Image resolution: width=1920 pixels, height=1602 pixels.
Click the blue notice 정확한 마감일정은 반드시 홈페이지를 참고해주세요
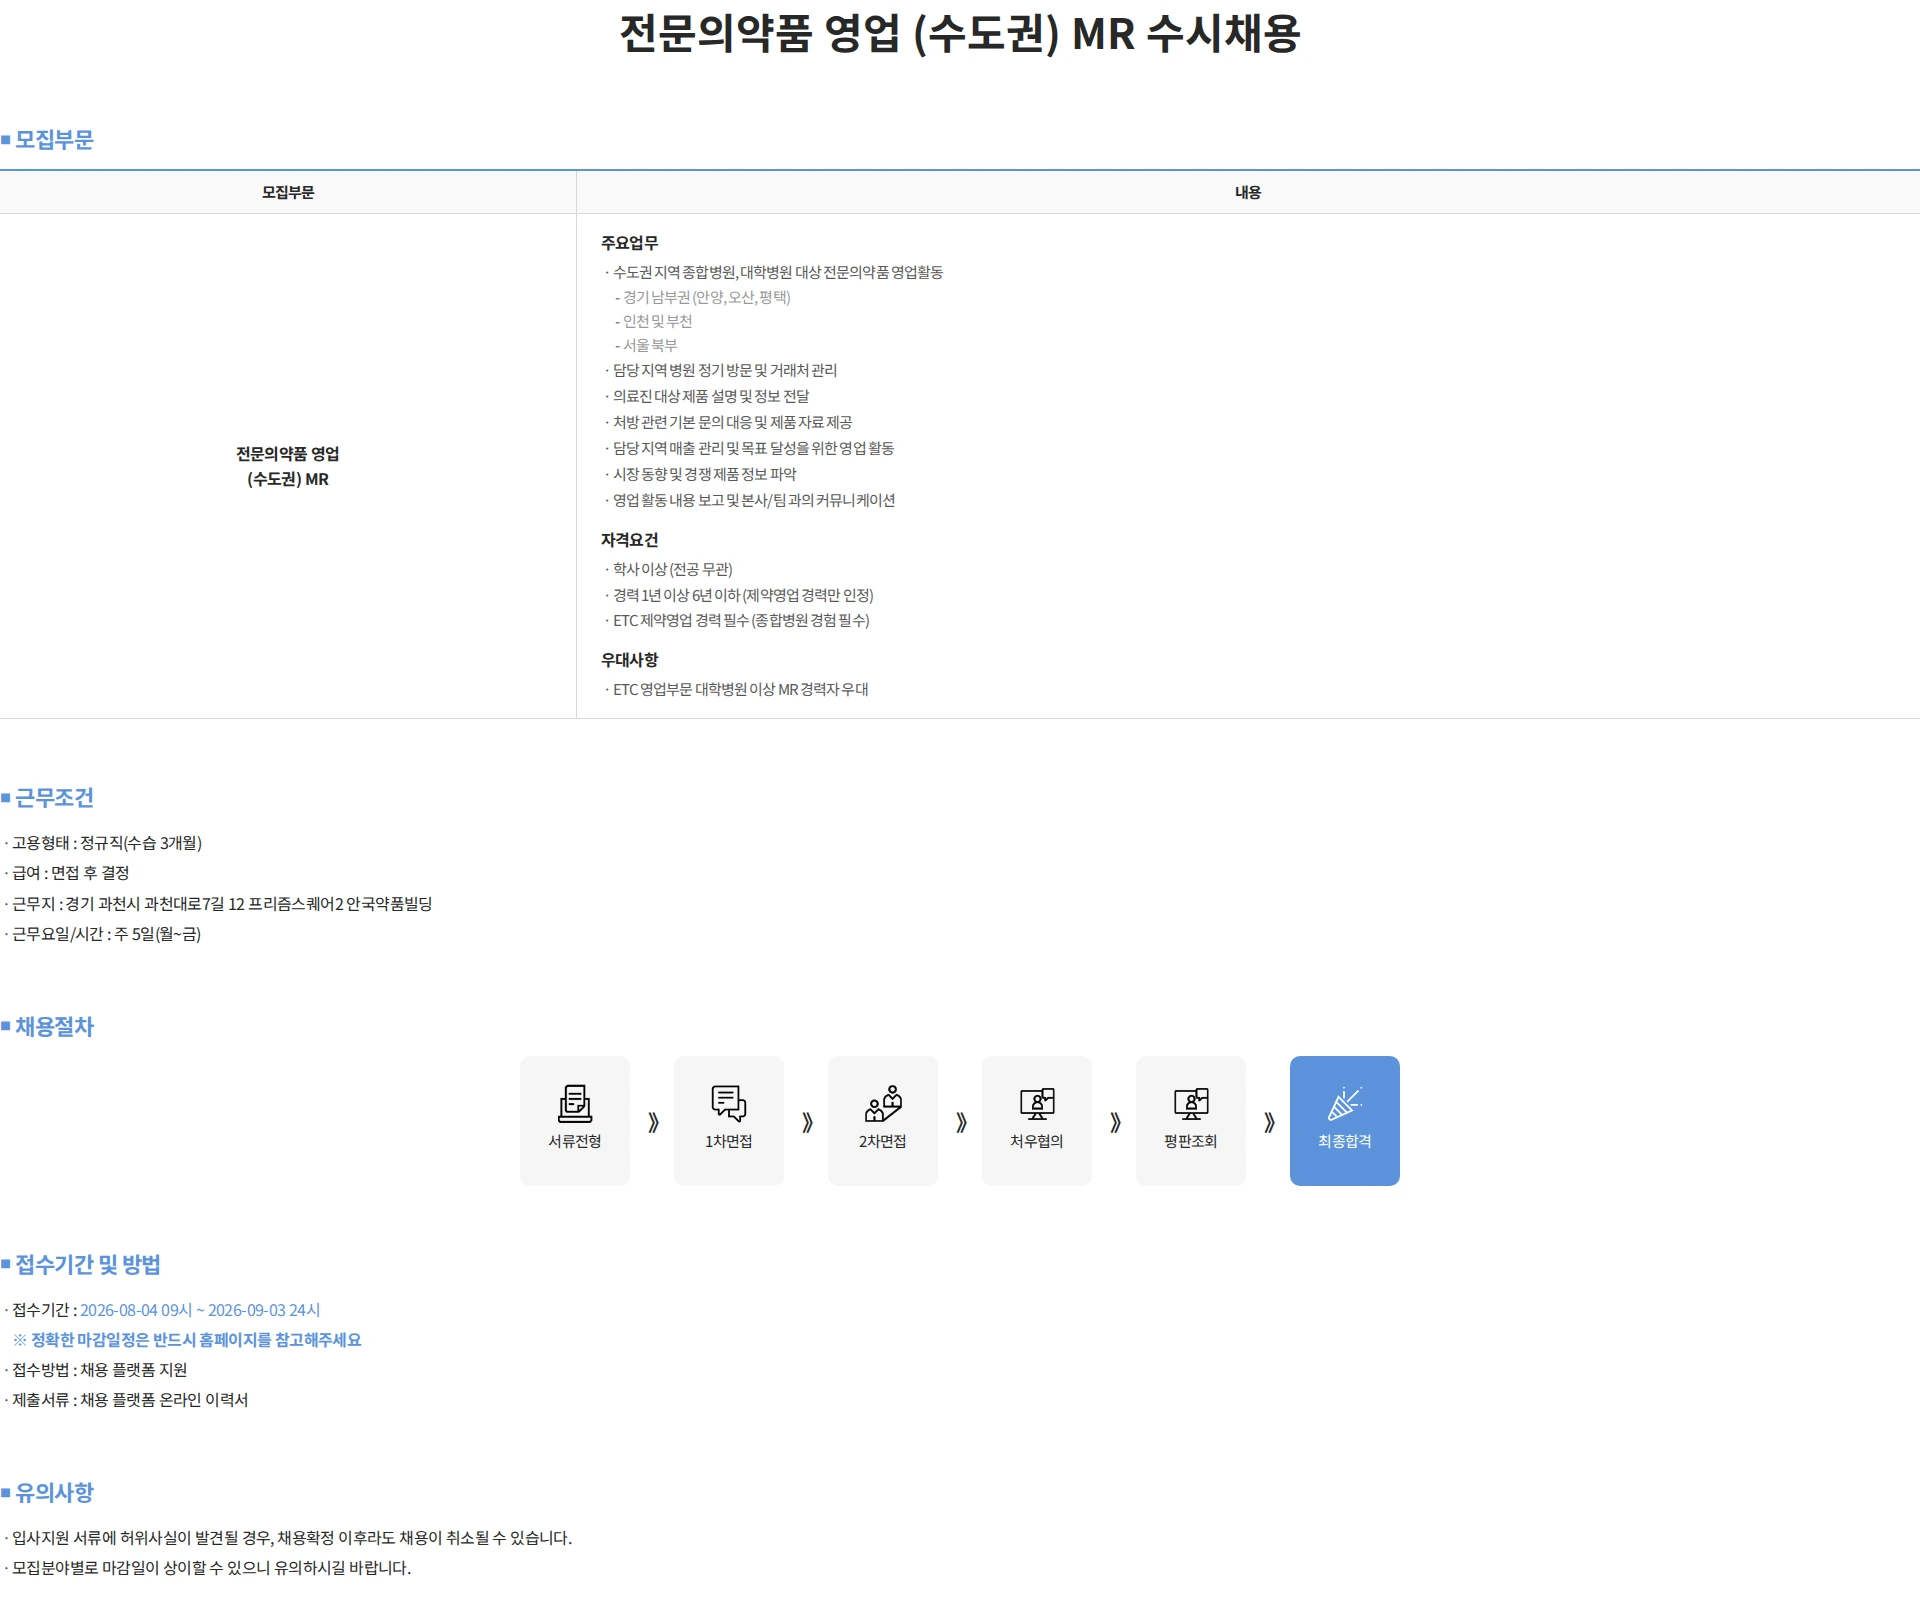[188, 1340]
